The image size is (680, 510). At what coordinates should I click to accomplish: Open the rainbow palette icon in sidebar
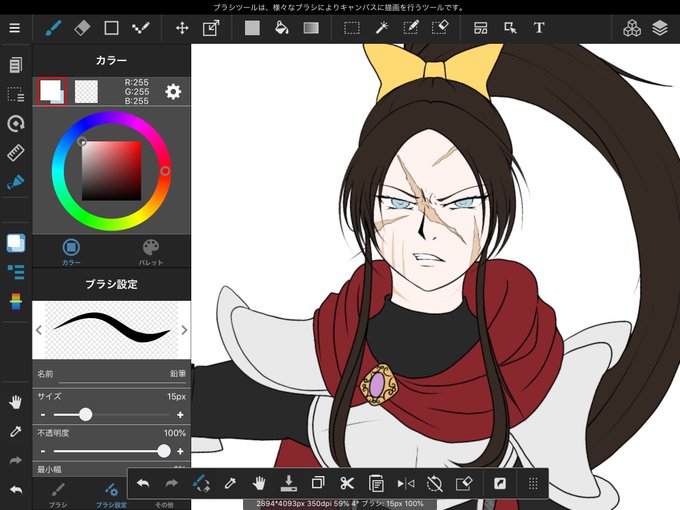tap(16, 301)
